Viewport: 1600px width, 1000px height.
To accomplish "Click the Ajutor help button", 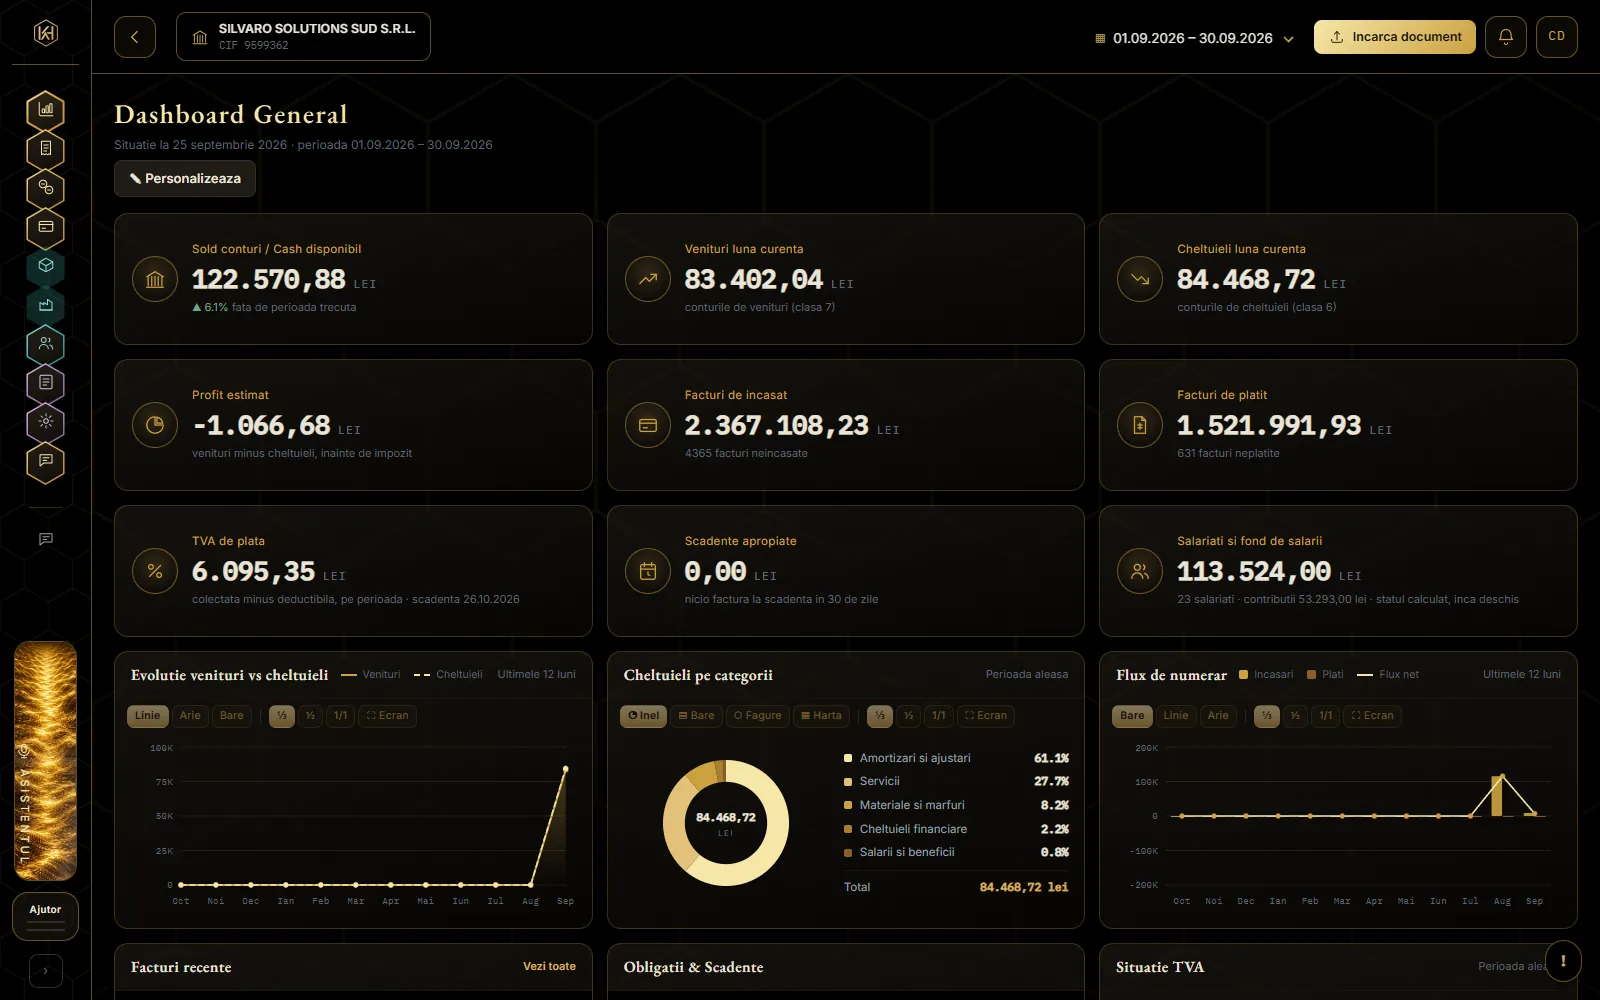I will (45, 916).
